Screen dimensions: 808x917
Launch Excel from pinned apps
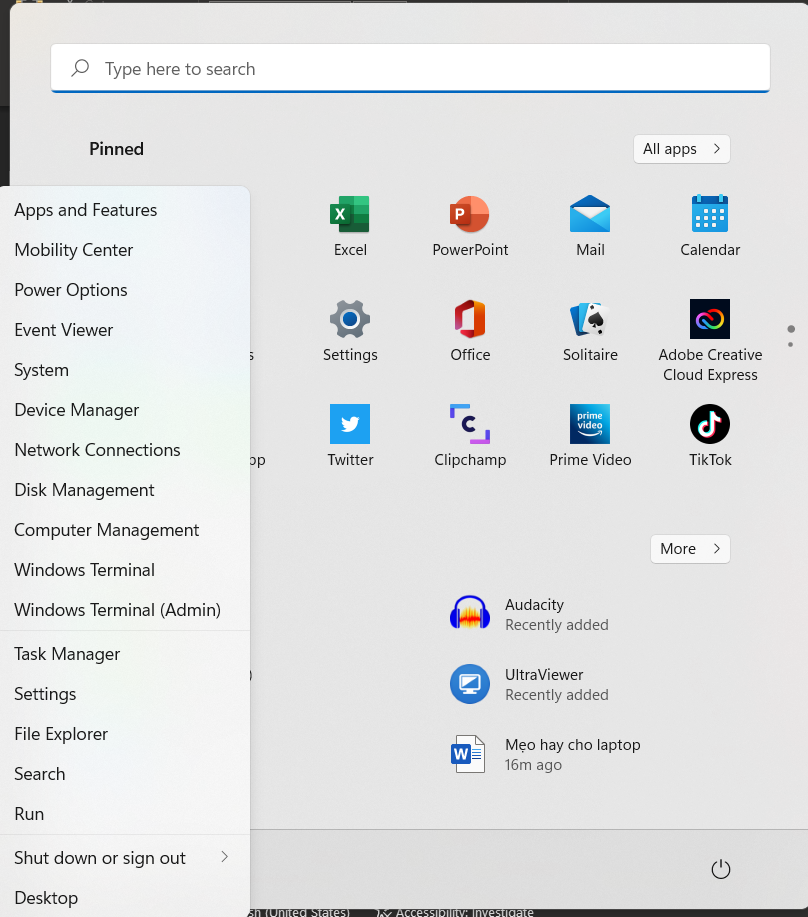pos(350,225)
